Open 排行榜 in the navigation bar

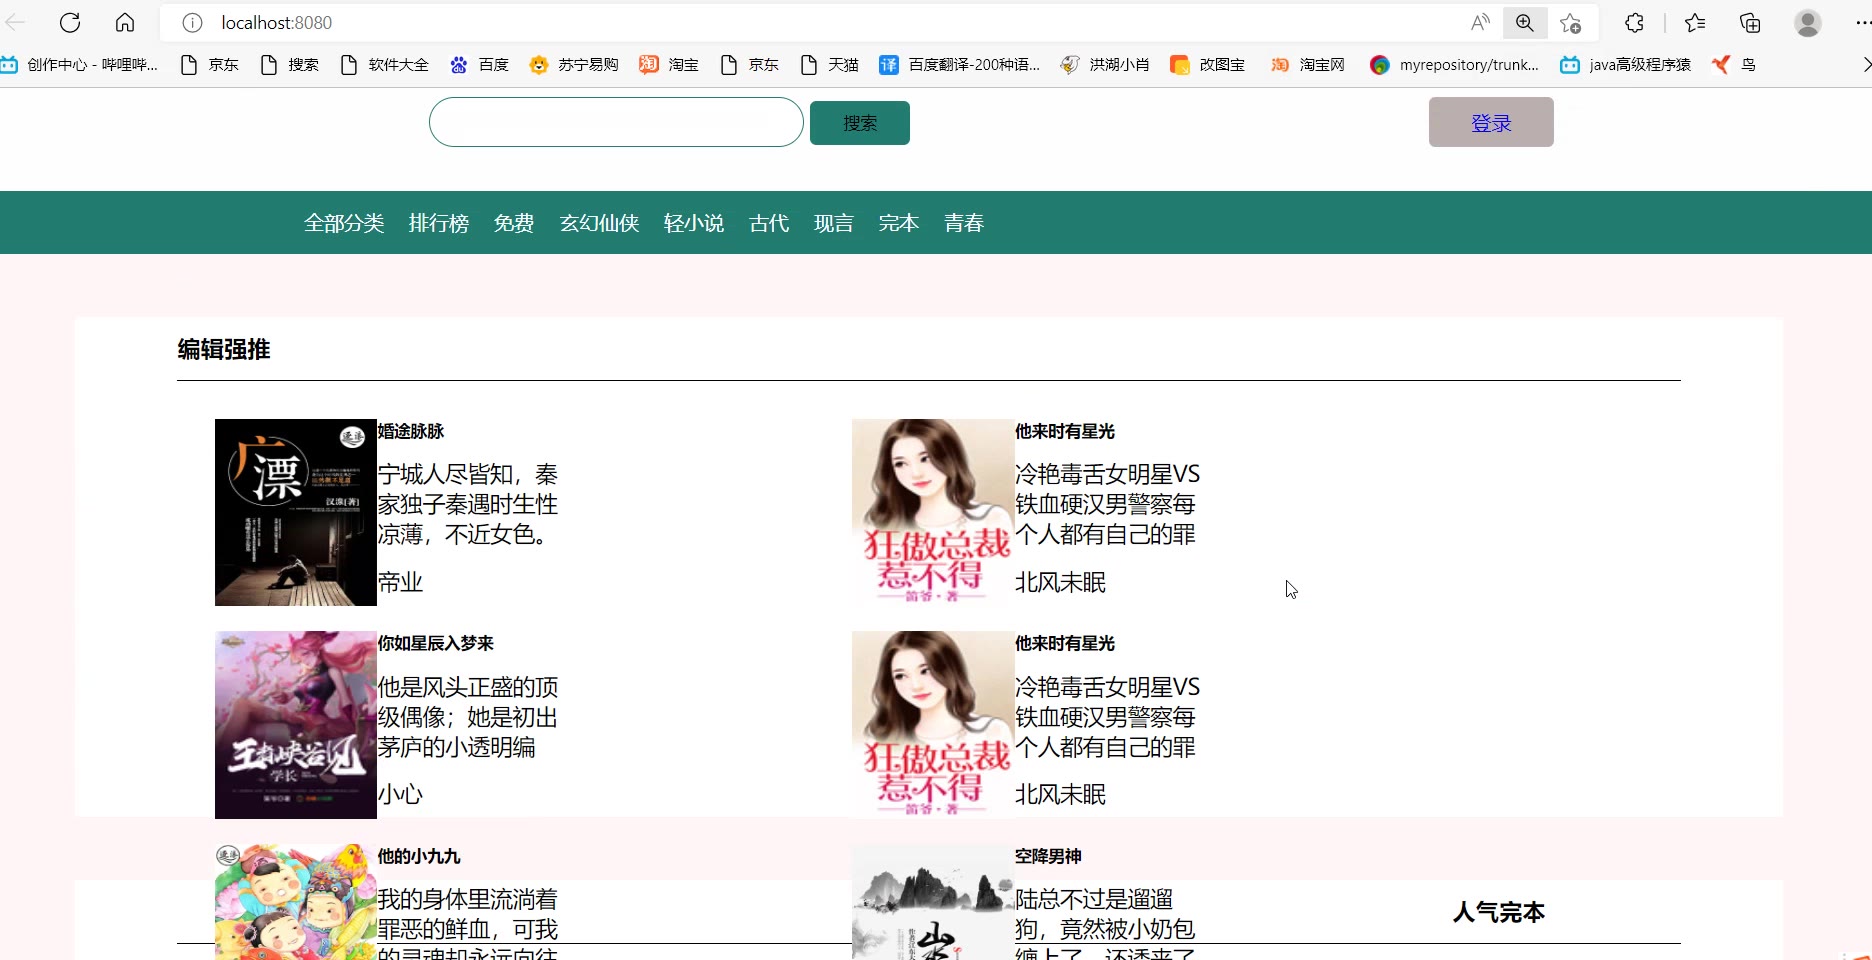[439, 223]
